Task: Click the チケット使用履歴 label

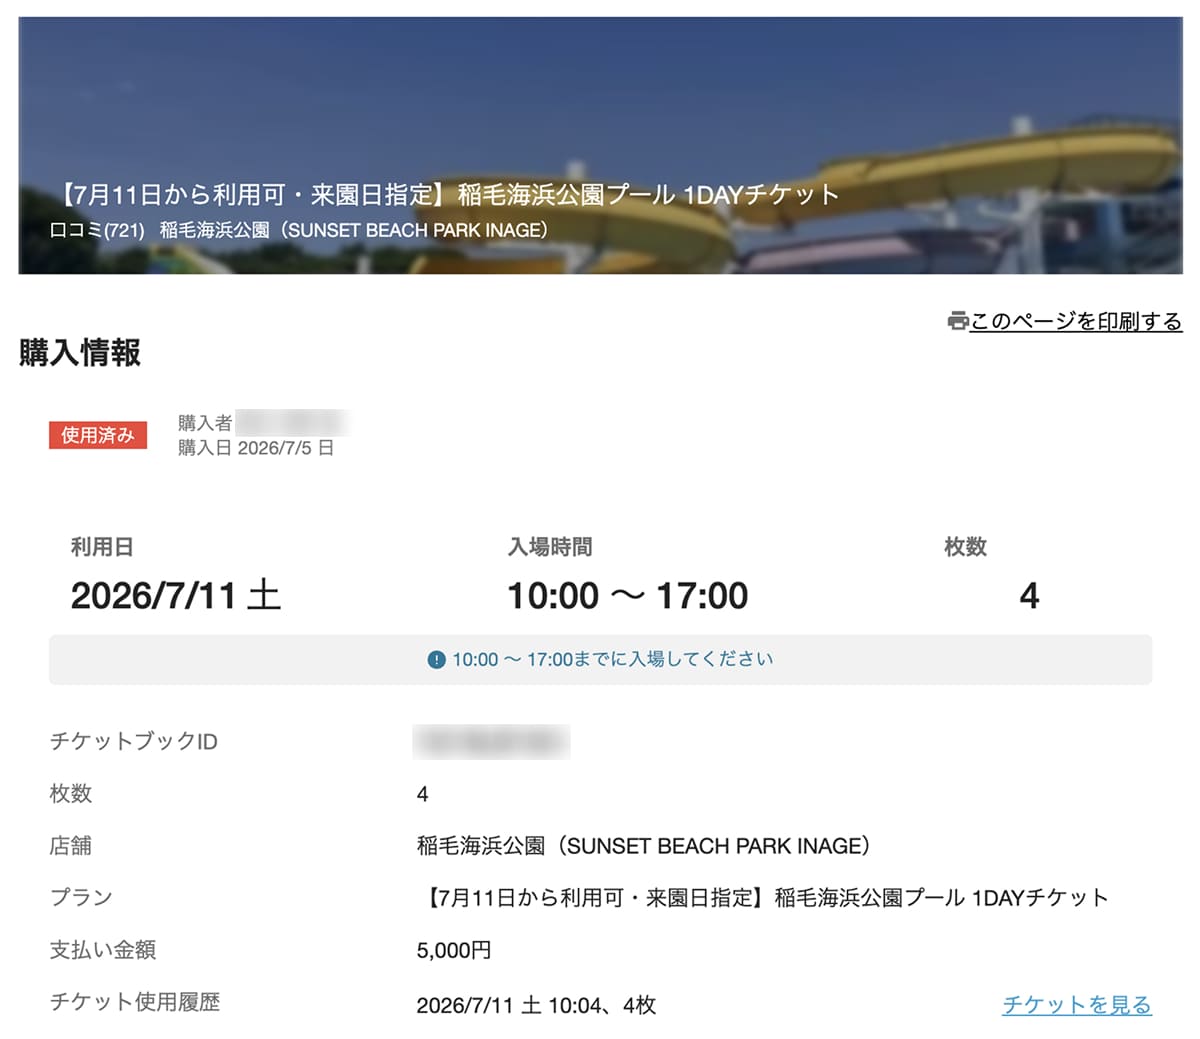Action: click(135, 1002)
